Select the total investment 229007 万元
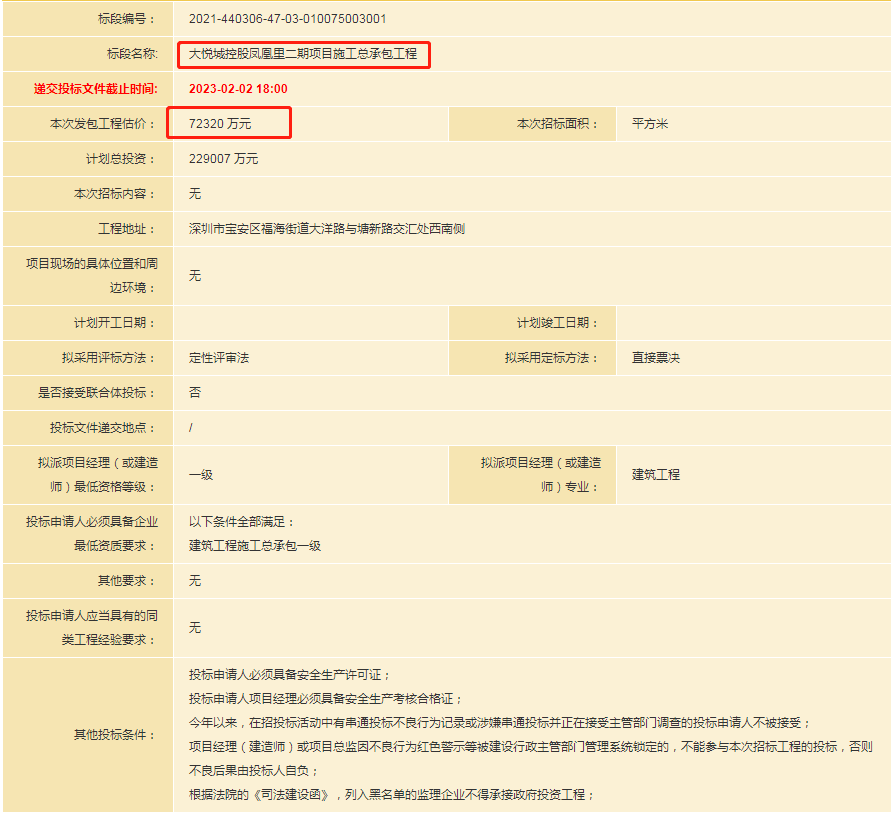891x815 pixels. point(223,159)
